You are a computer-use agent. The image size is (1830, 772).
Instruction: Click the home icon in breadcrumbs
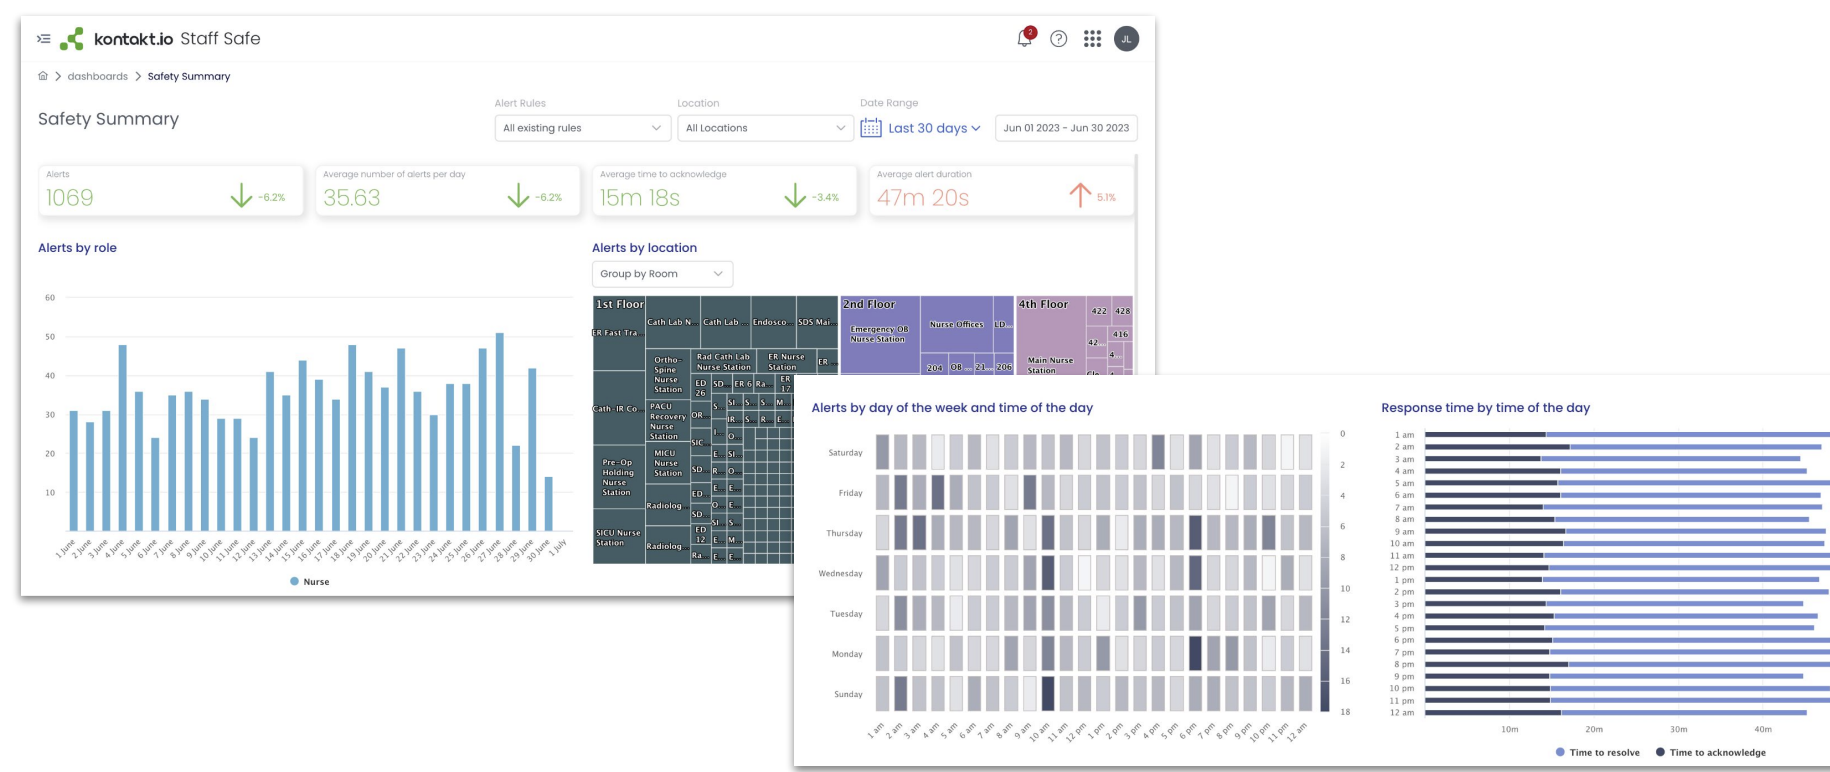point(43,76)
